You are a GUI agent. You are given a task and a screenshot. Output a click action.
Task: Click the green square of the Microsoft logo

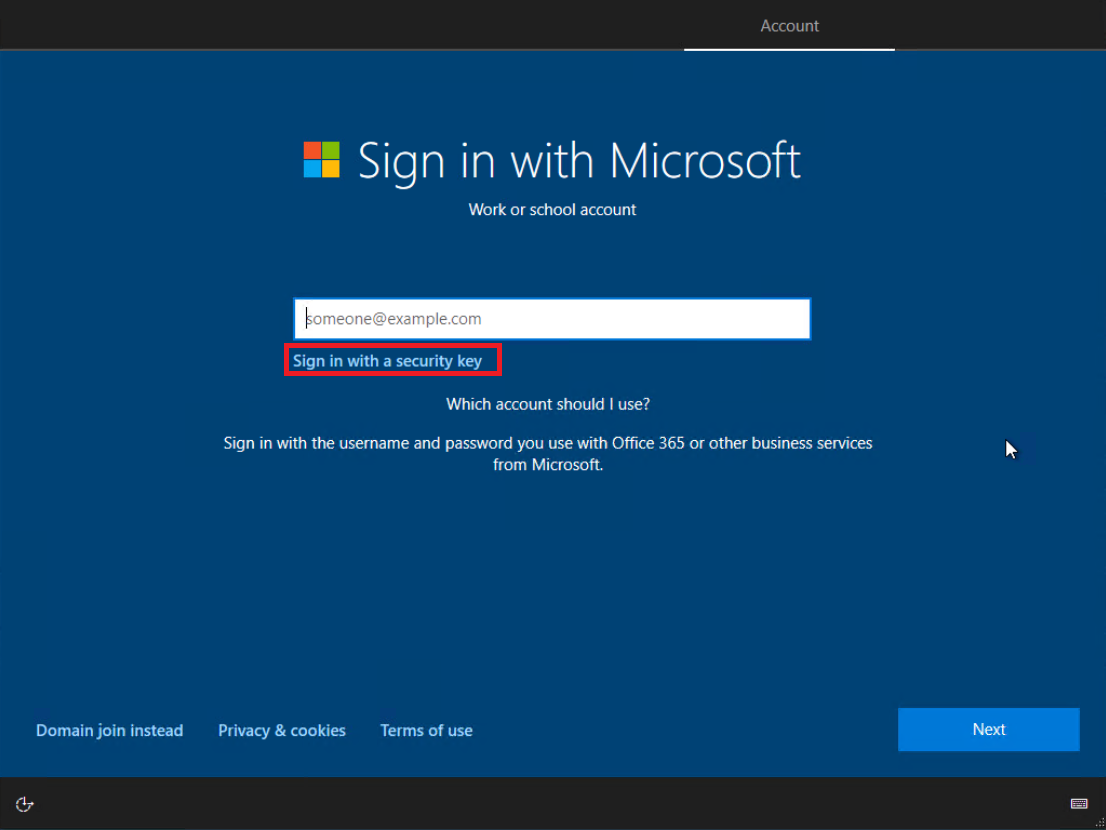pos(331,150)
